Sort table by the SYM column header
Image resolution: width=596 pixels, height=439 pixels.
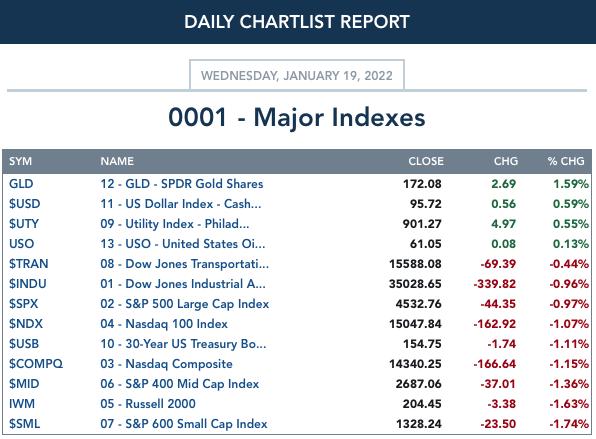(x=21, y=161)
